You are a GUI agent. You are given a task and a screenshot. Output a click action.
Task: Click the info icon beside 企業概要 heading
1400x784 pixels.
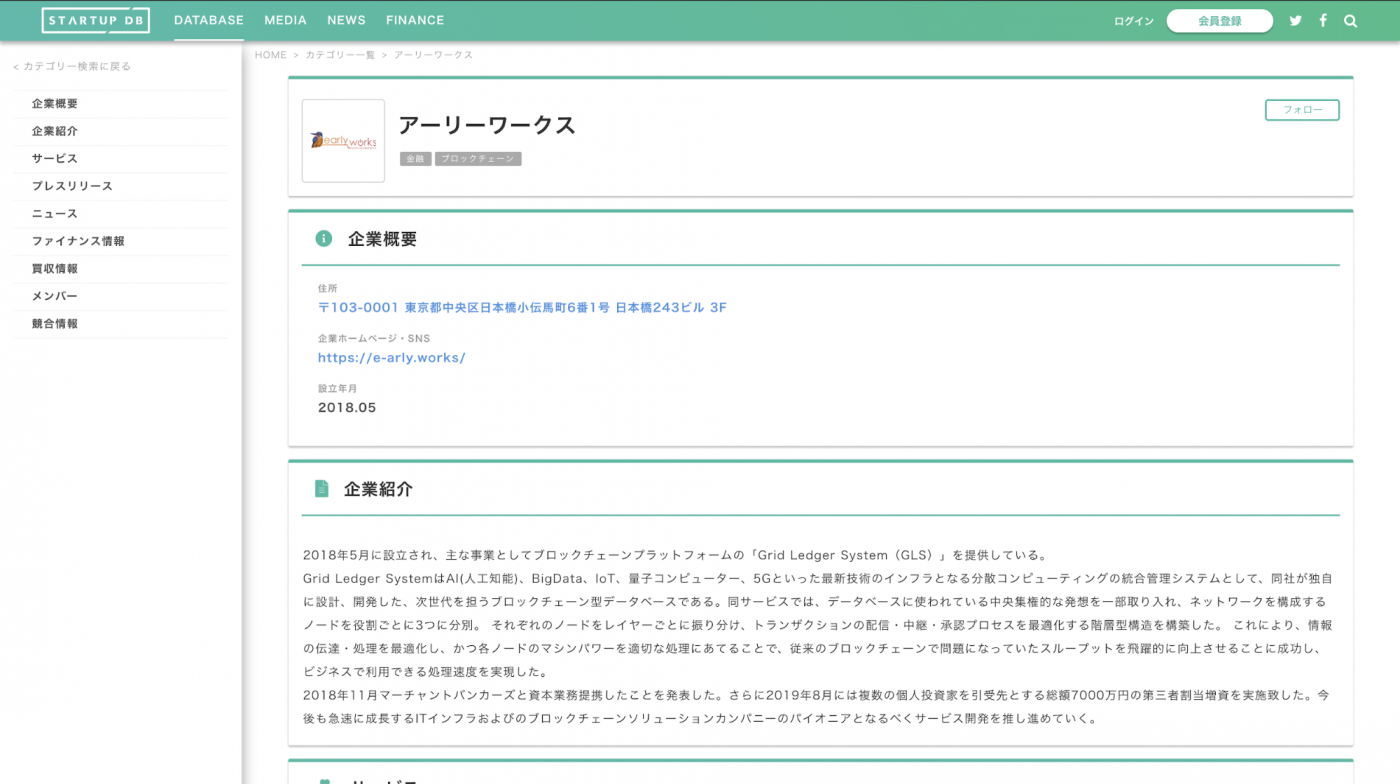322,239
